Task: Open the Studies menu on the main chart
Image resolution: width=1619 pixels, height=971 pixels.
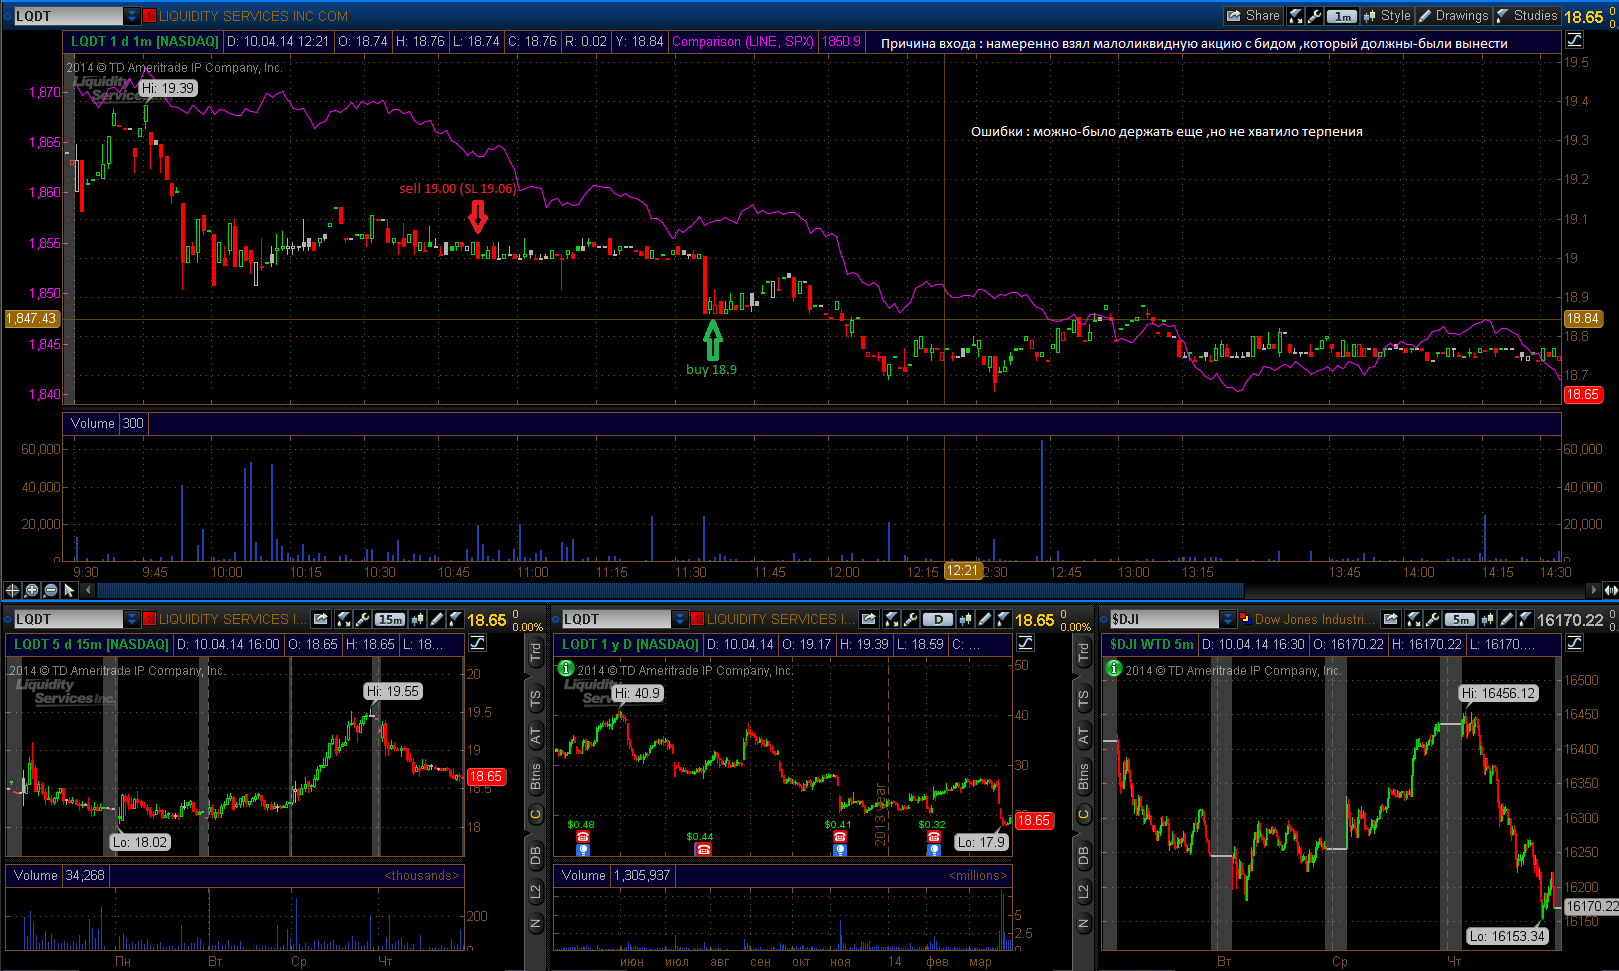Action: tap(1527, 16)
